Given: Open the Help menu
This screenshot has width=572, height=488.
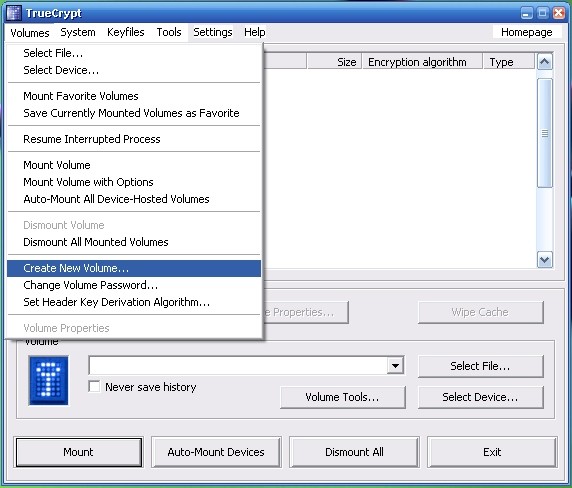Looking at the screenshot, I should [255, 32].
